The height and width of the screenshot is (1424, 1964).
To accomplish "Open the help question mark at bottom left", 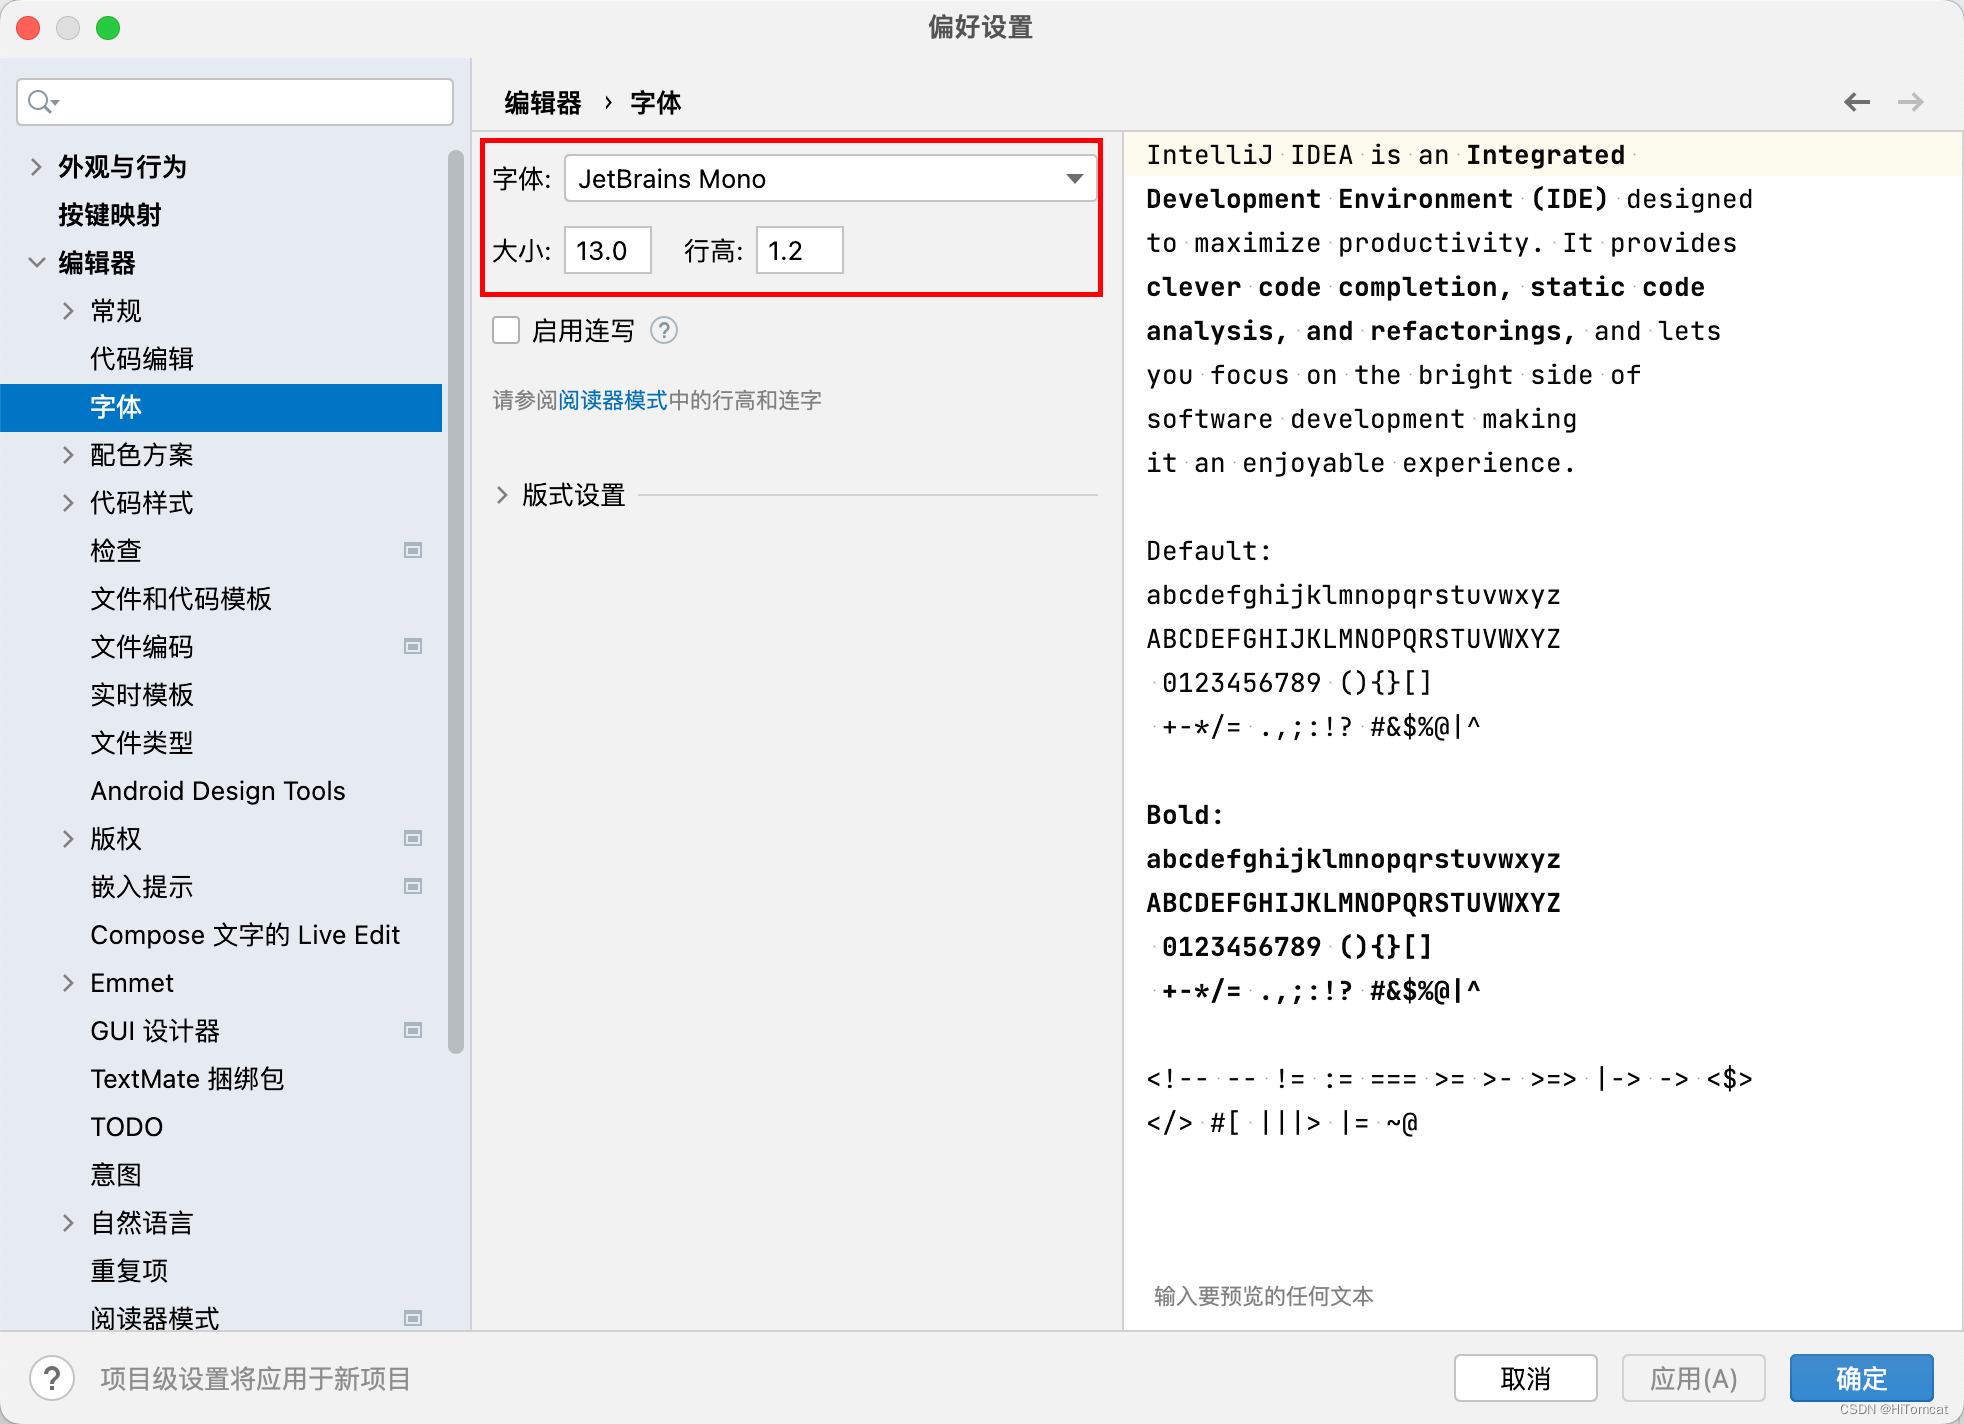I will click(x=52, y=1379).
